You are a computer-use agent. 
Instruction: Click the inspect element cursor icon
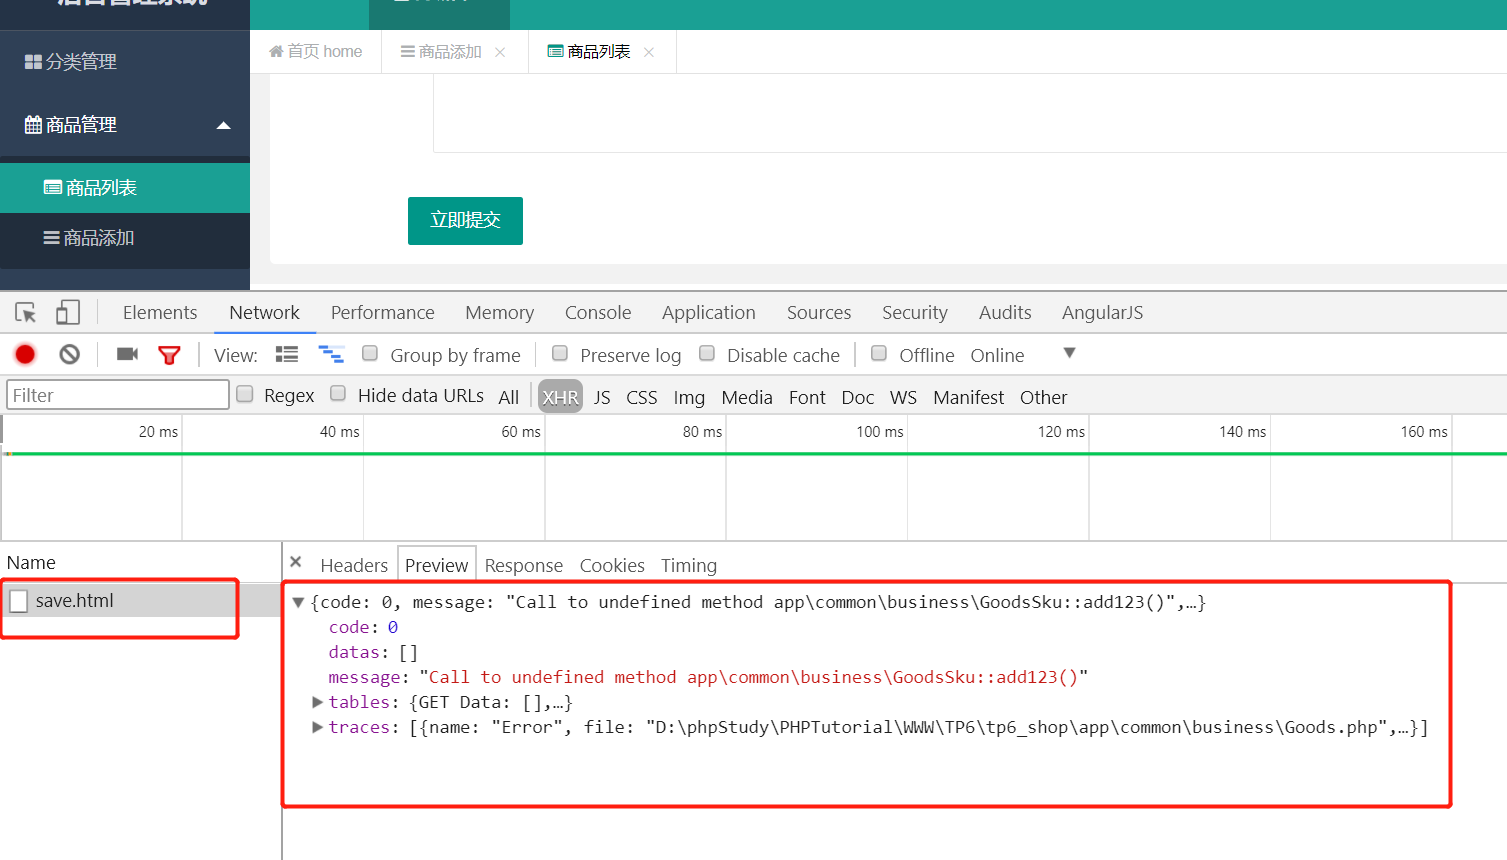coord(26,313)
